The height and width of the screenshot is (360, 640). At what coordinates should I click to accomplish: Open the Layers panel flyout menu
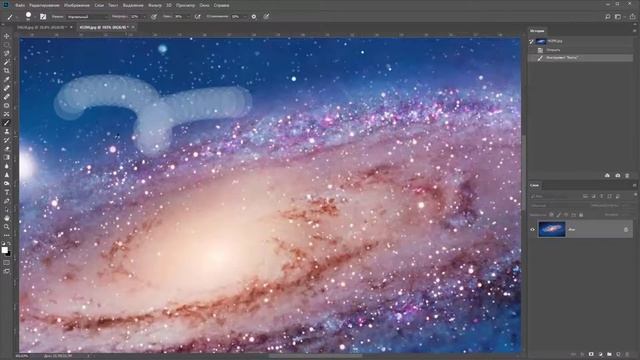point(635,185)
